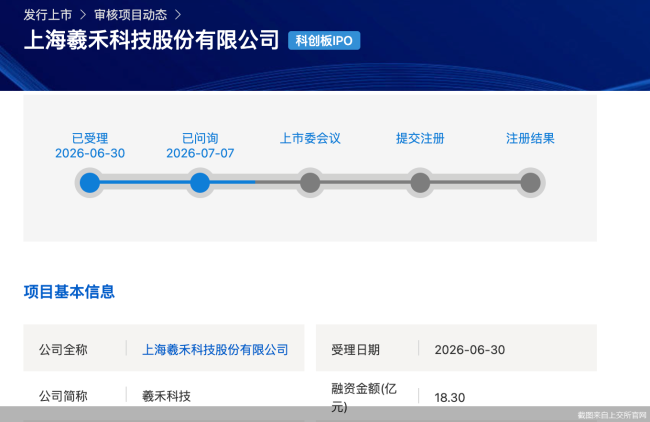
Task: Click the page title 上海羲禾科技股份有限公司
Action: pos(152,40)
